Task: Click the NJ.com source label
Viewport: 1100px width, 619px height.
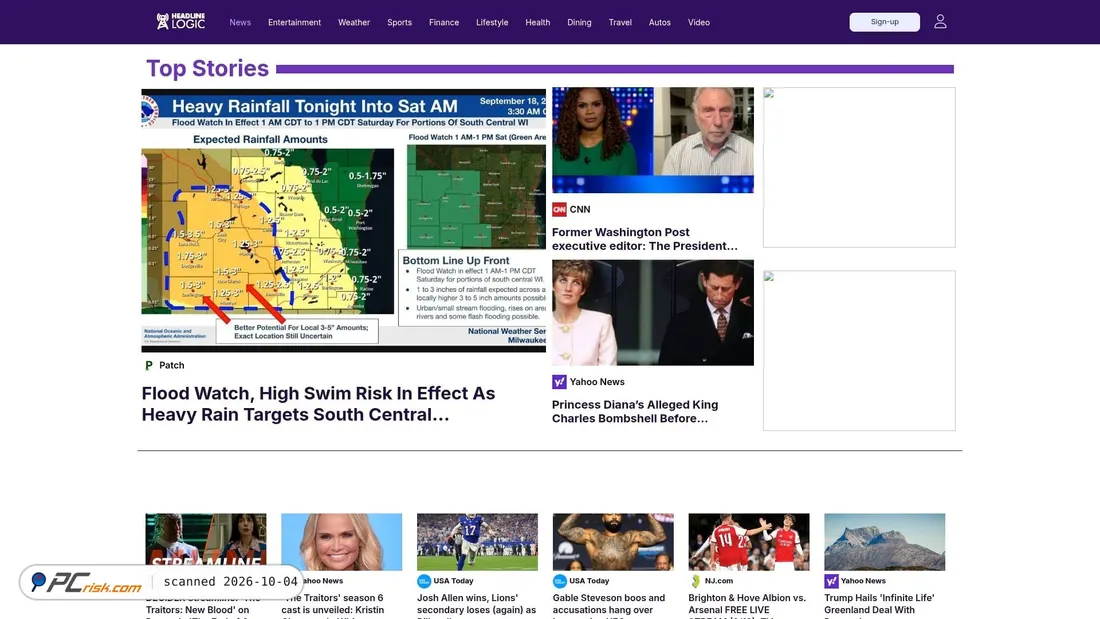Action: click(x=719, y=581)
